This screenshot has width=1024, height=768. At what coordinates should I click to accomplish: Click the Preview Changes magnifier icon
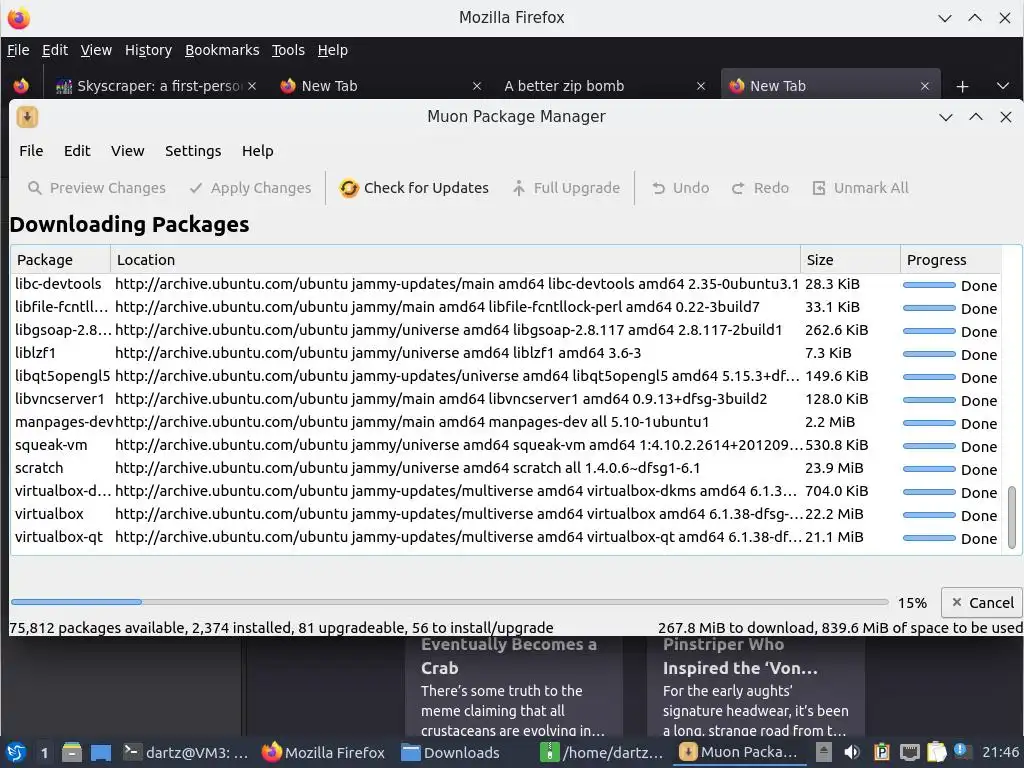coord(35,188)
